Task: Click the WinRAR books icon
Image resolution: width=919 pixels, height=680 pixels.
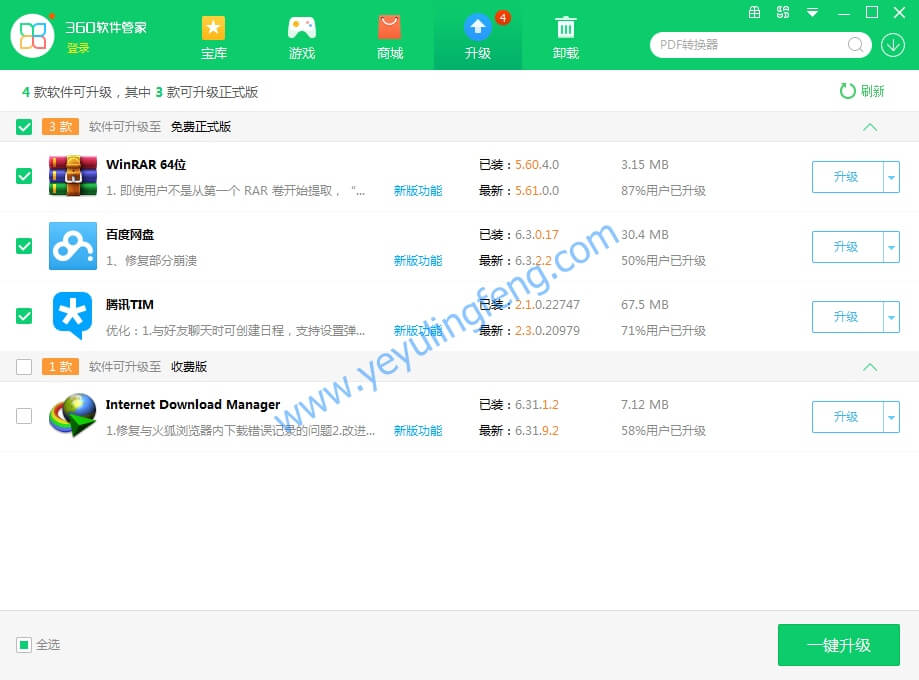Action: (73, 176)
